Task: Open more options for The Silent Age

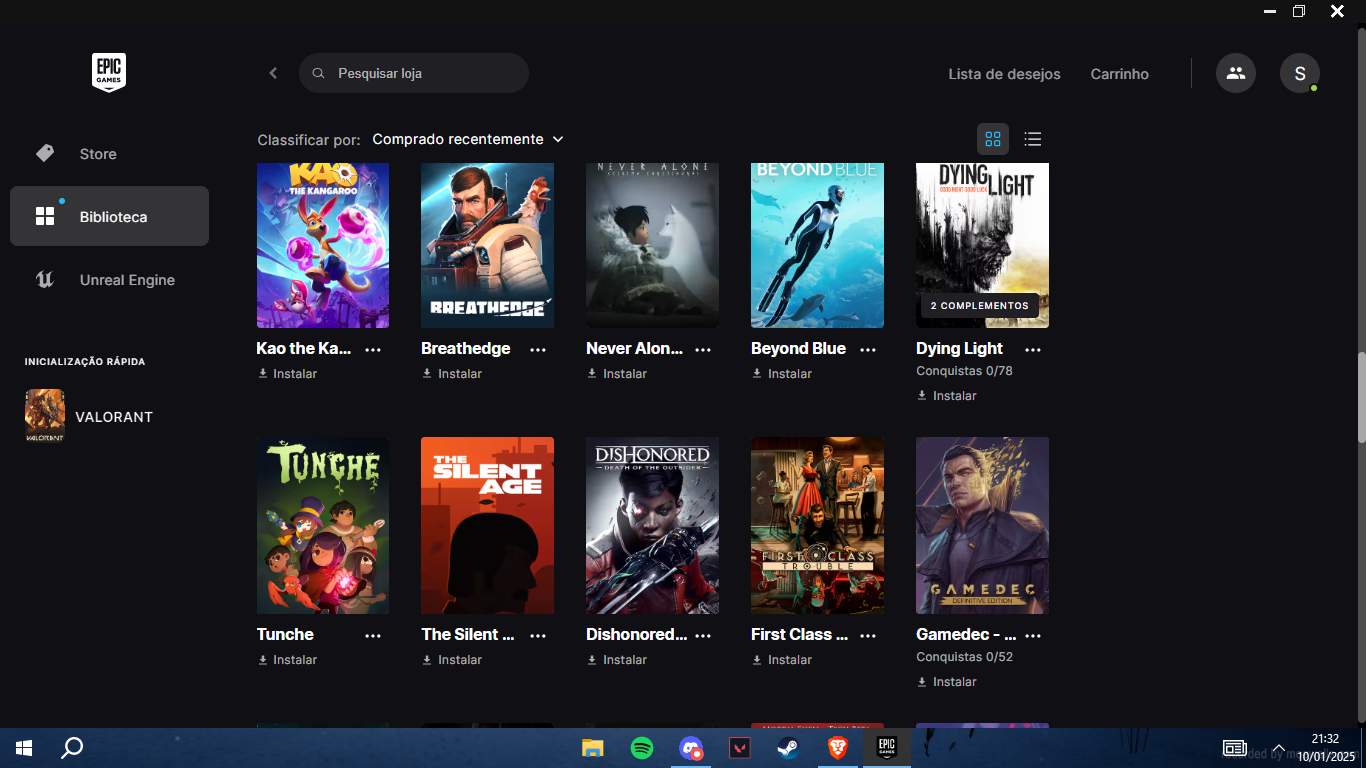Action: [538, 635]
